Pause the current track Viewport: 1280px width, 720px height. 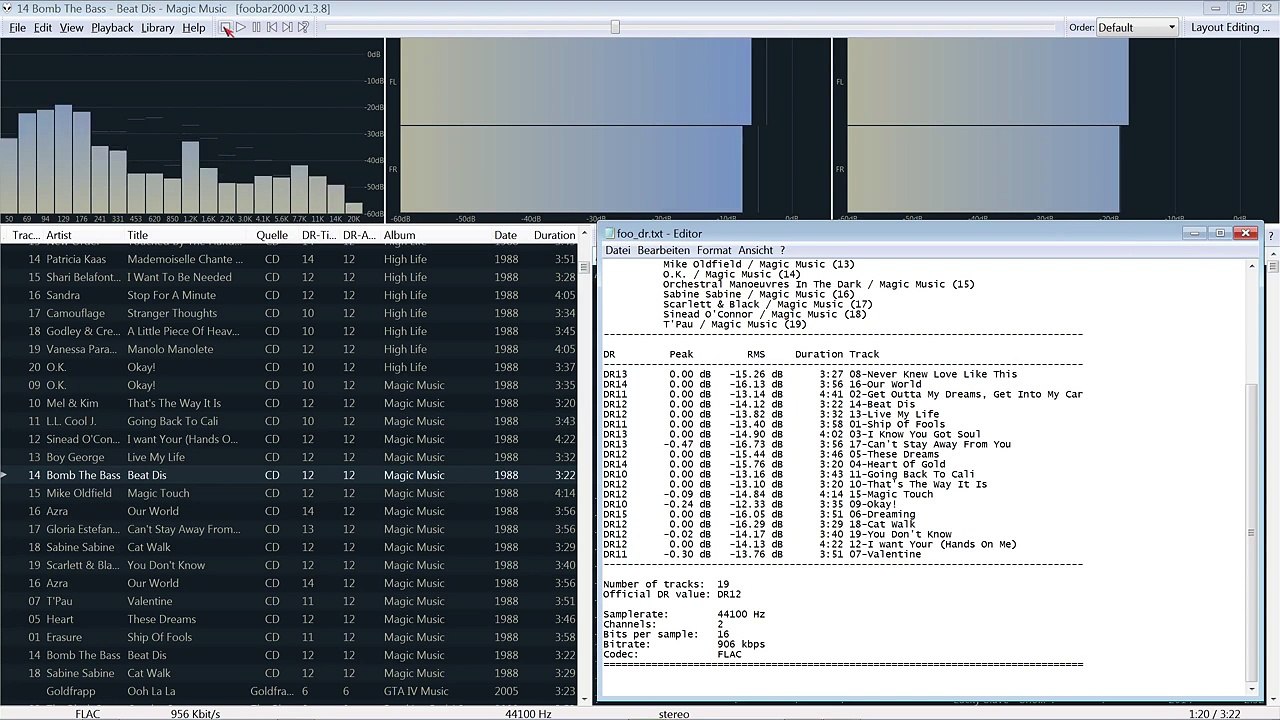(256, 28)
